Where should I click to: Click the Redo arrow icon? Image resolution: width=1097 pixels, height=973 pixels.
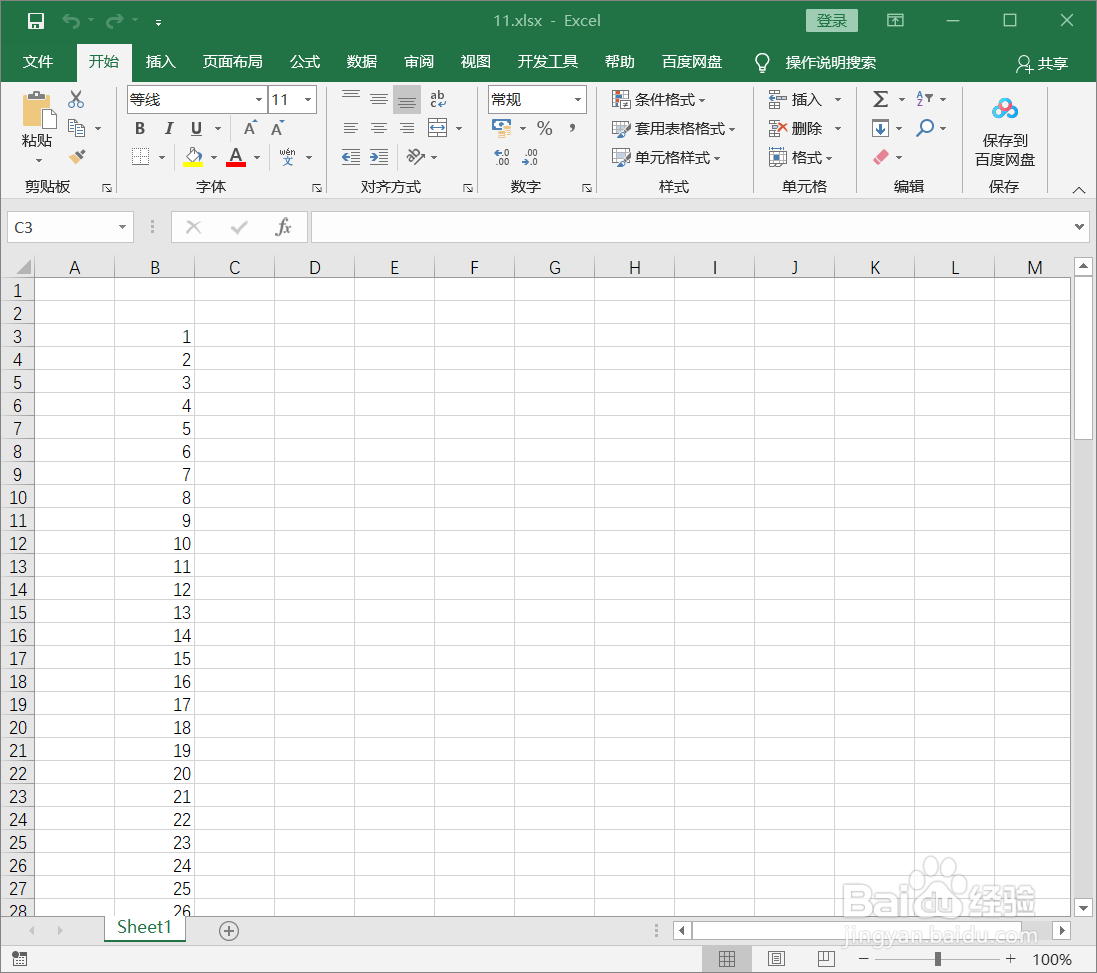(x=114, y=21)
